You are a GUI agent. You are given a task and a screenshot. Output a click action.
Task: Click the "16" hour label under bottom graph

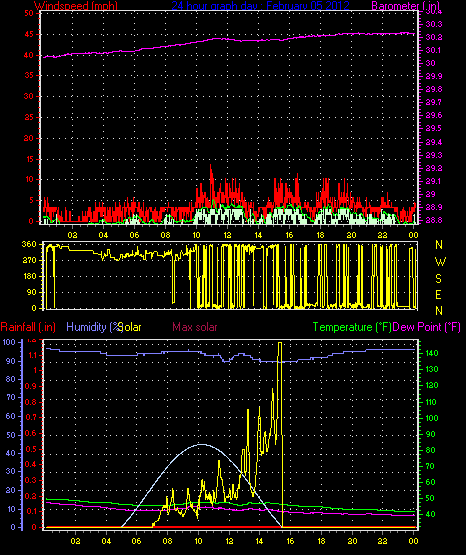pyautogui.click(x=290, y=541)
